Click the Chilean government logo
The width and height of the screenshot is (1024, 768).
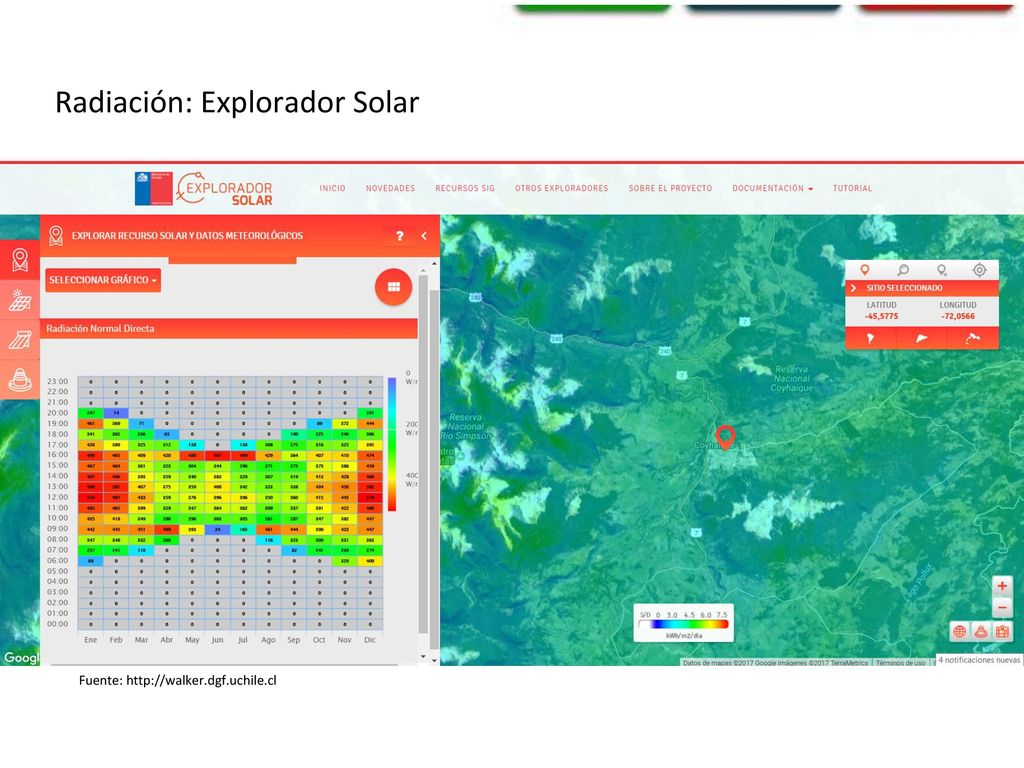[153, 189]
